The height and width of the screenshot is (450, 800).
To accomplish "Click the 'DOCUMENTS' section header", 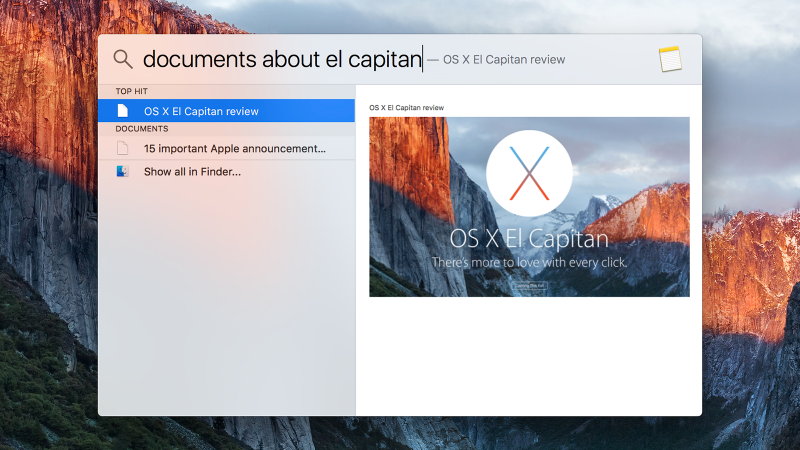I will [x=142, y=129].
